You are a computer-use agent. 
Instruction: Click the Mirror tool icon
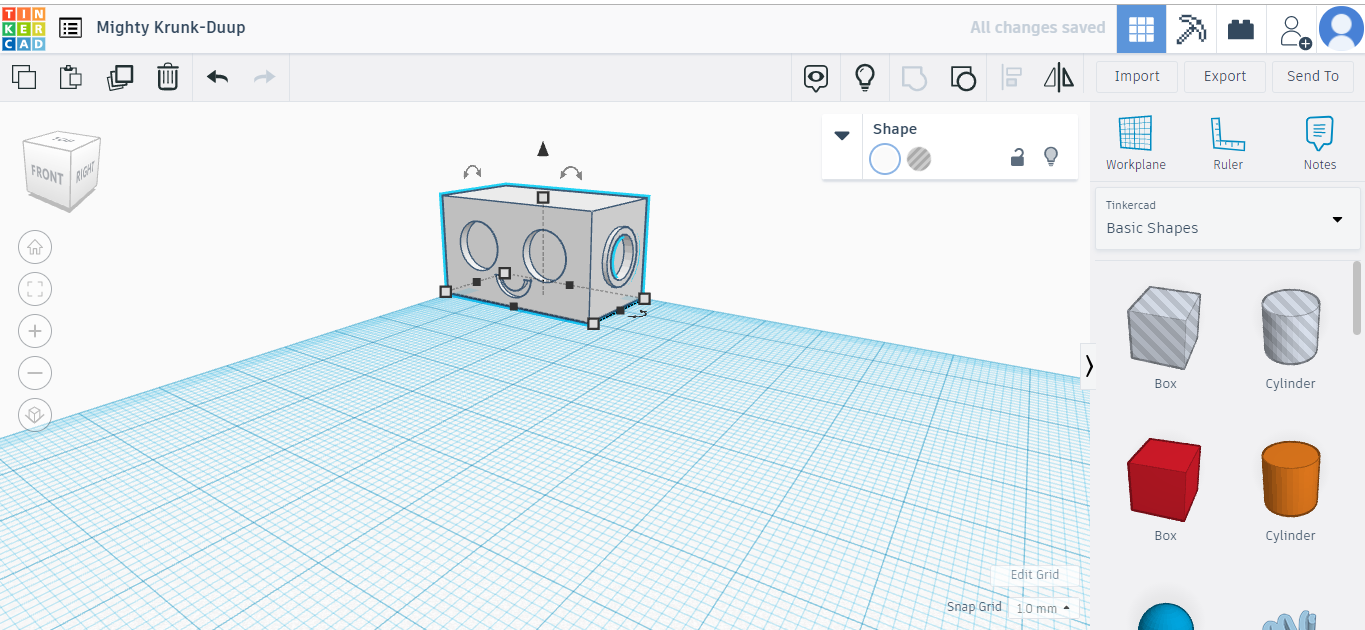click(x=1059, y=77)
